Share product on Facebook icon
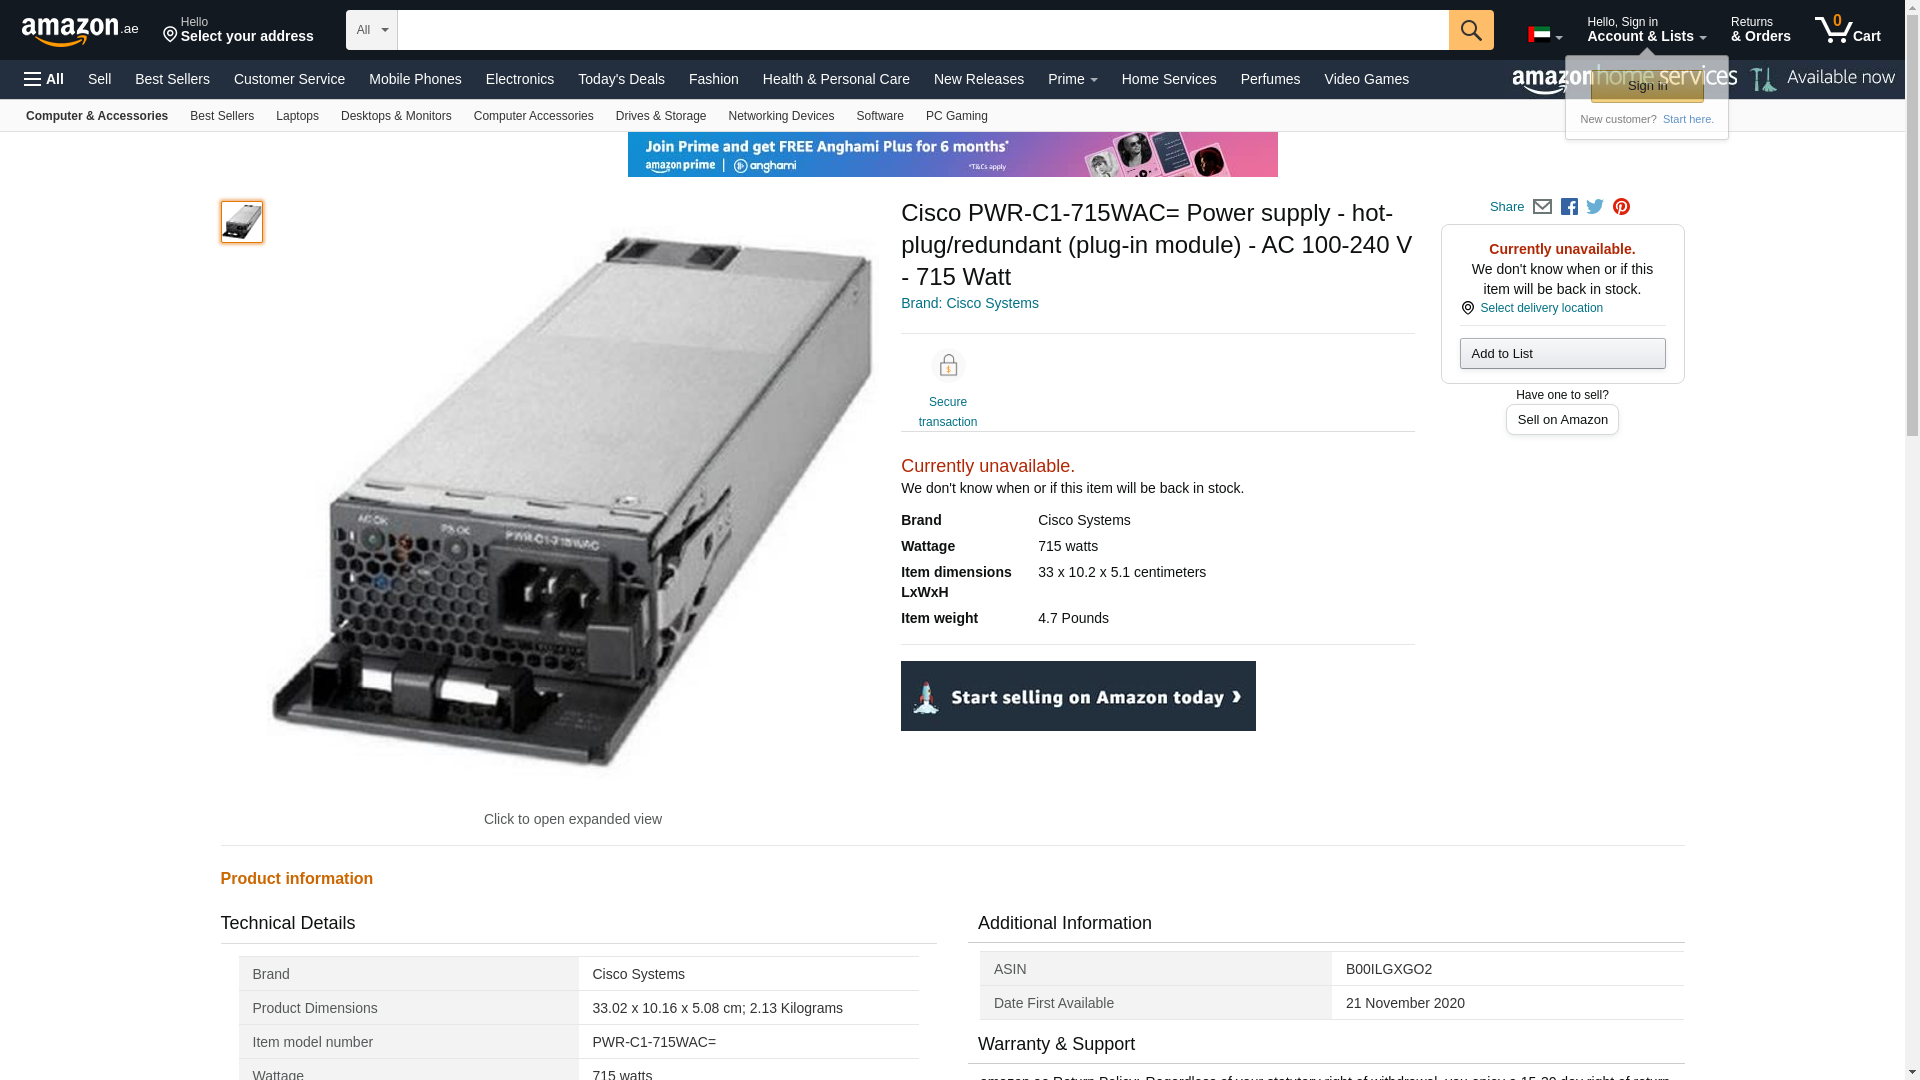 [1569, 207]
